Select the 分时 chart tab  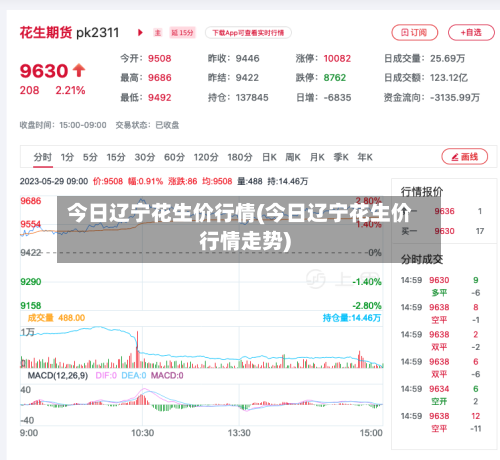43,157
